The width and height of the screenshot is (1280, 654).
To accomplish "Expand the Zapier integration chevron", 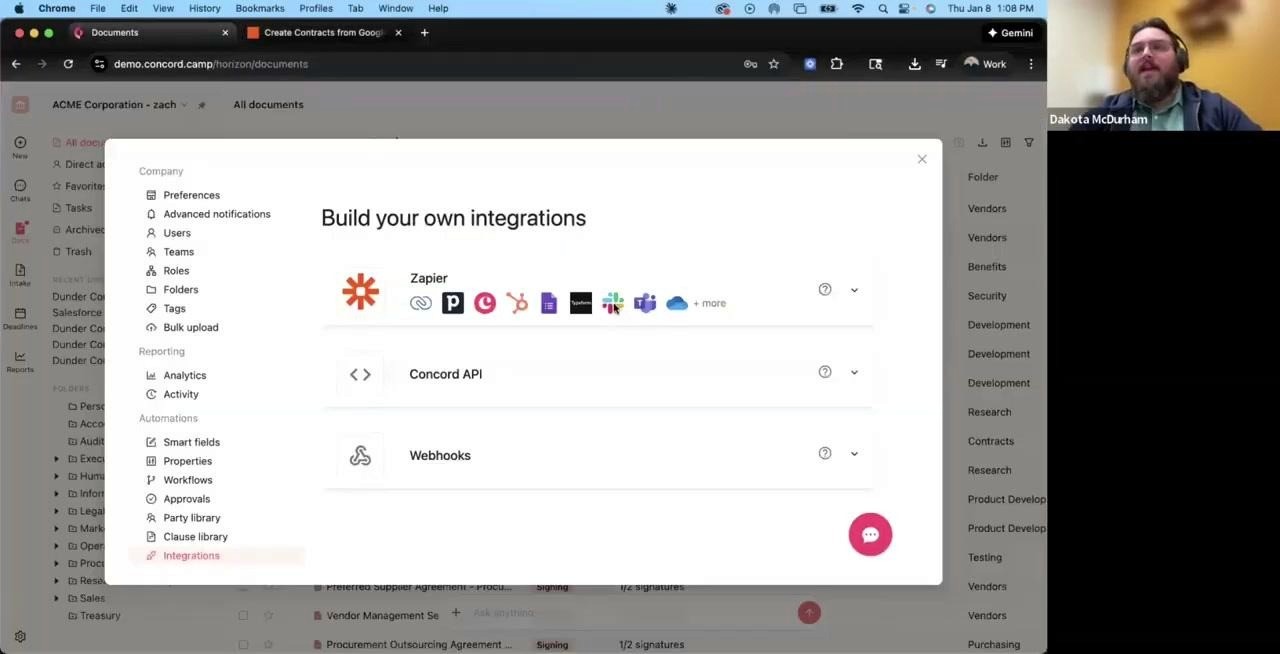I will (854, 290).
